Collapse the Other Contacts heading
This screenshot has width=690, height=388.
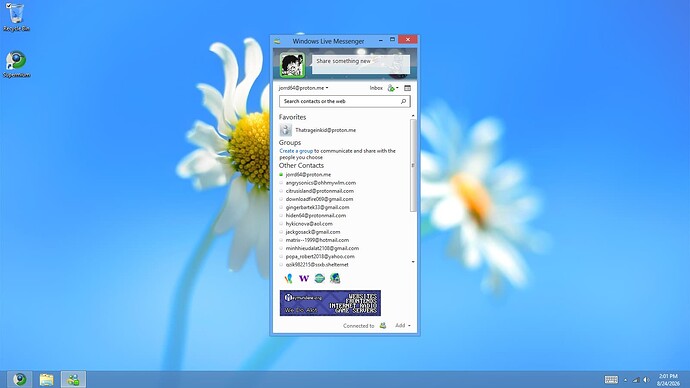[x=301, y=165]
